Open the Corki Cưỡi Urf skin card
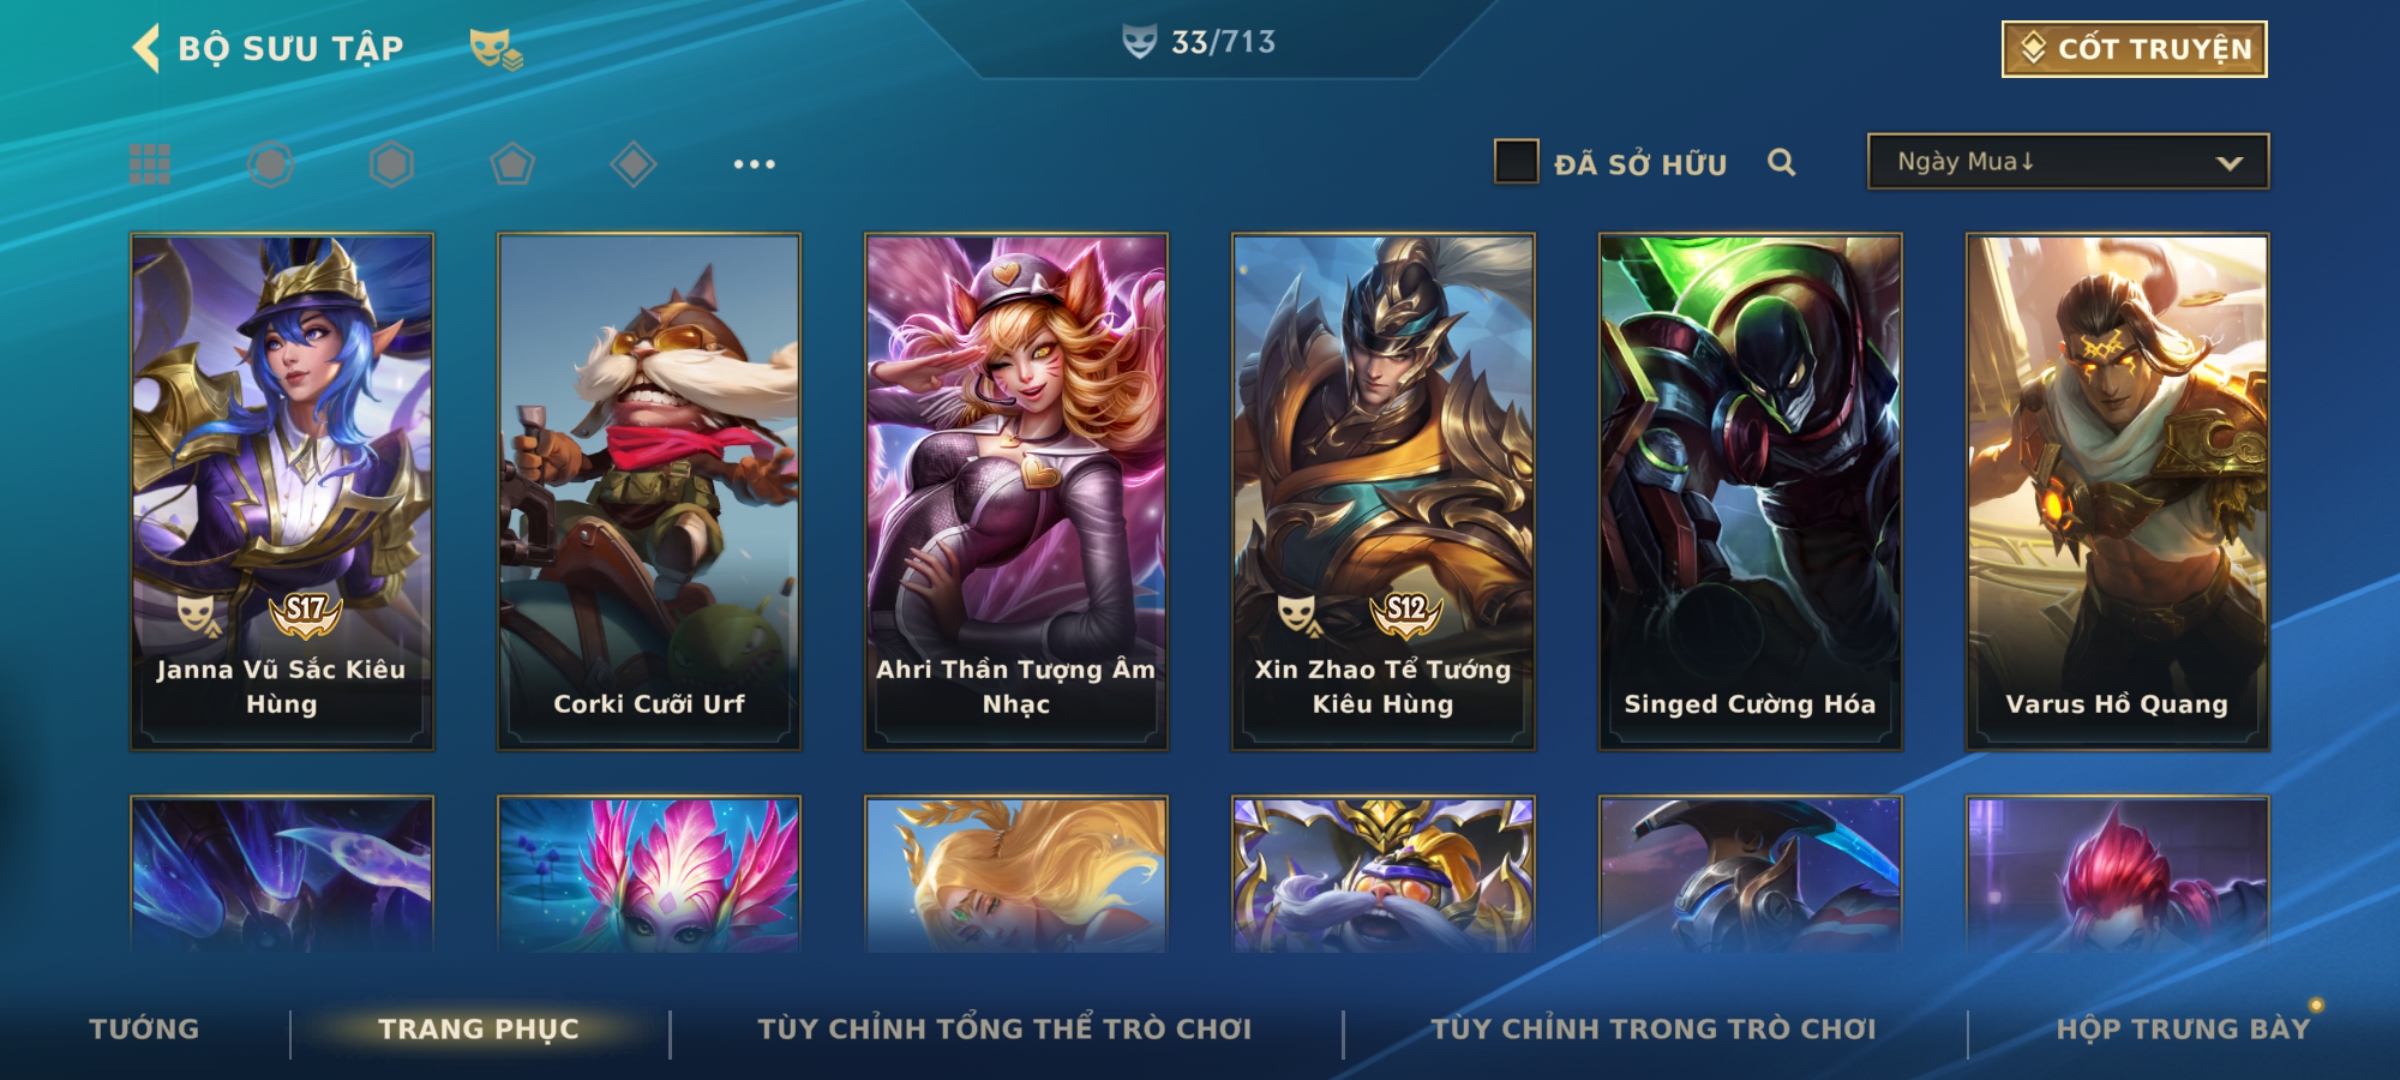The height and width of the screenshot is (1080, 2400). [x=649, y=492]
